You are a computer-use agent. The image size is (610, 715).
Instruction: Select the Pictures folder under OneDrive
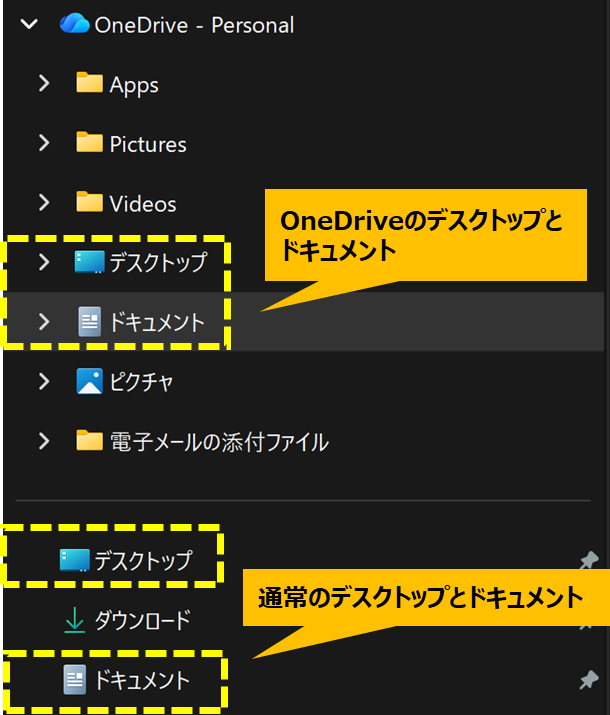(147, 145)
